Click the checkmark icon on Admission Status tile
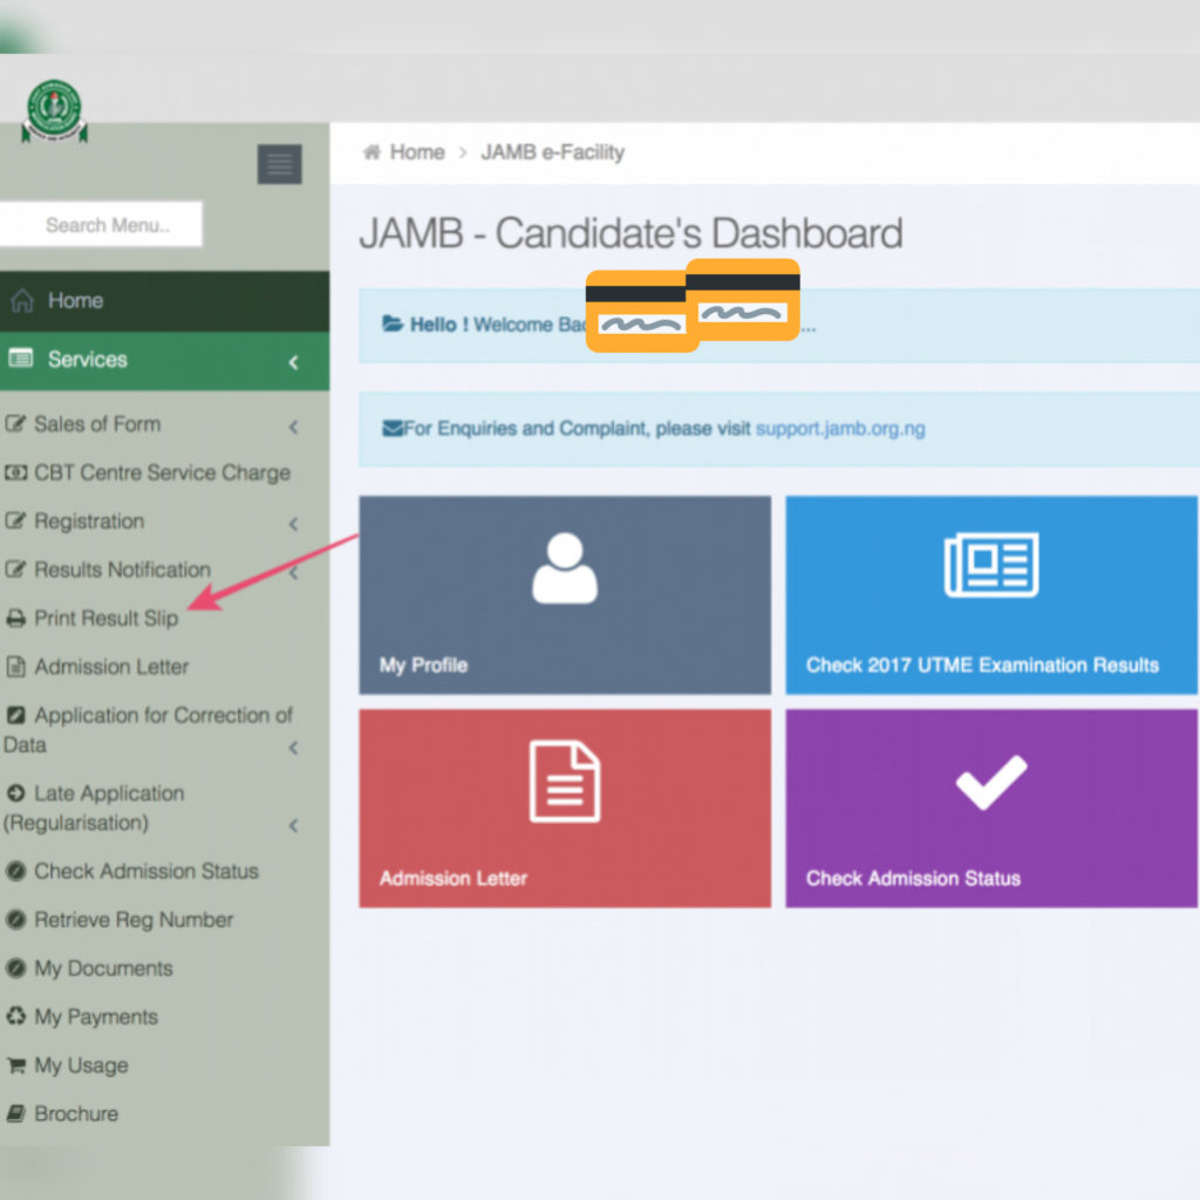 (991, 782)
